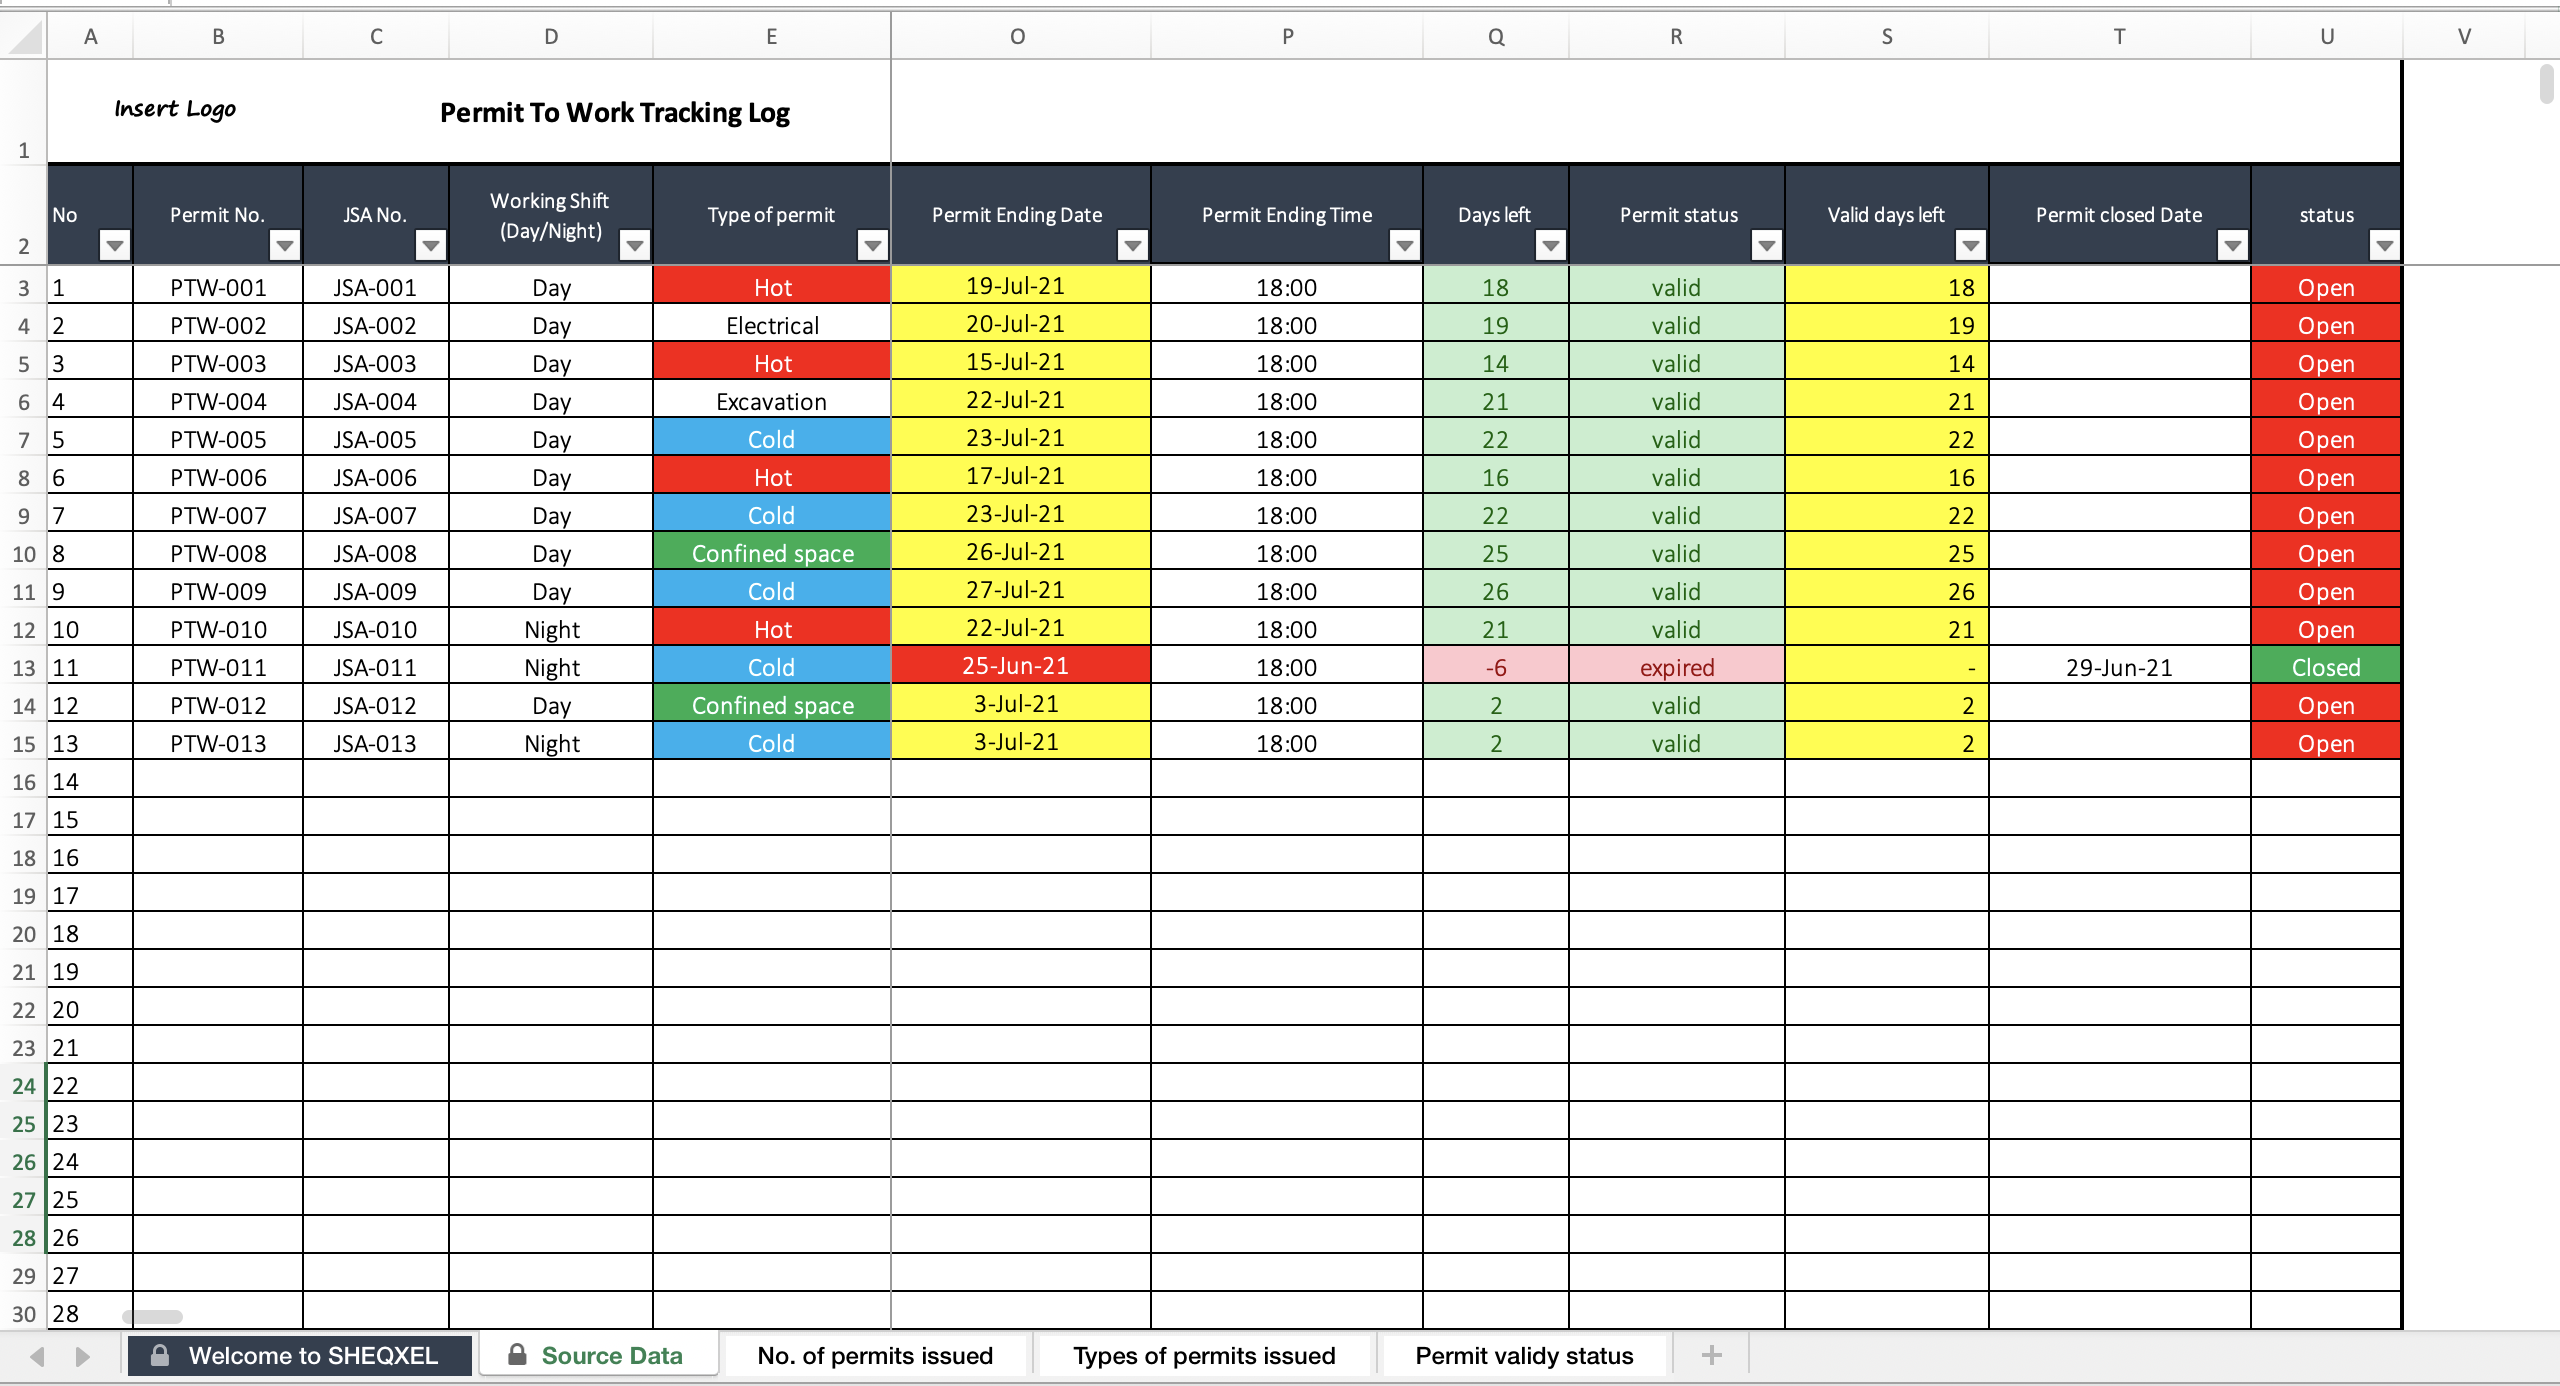Viewport: 2560px width, 1386px height.
Task: Go to previous sheet with left arrow
Action: pyautogui.click(x=38, y=1356)
